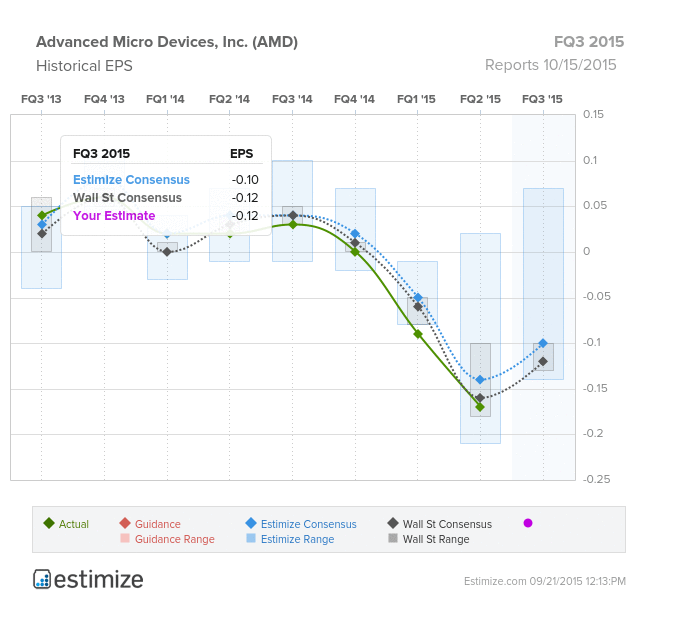This screenshot has height=620, width=675.
Task: Select the FQ4 '14 quarter label
Action: click(x=355, y=99)
